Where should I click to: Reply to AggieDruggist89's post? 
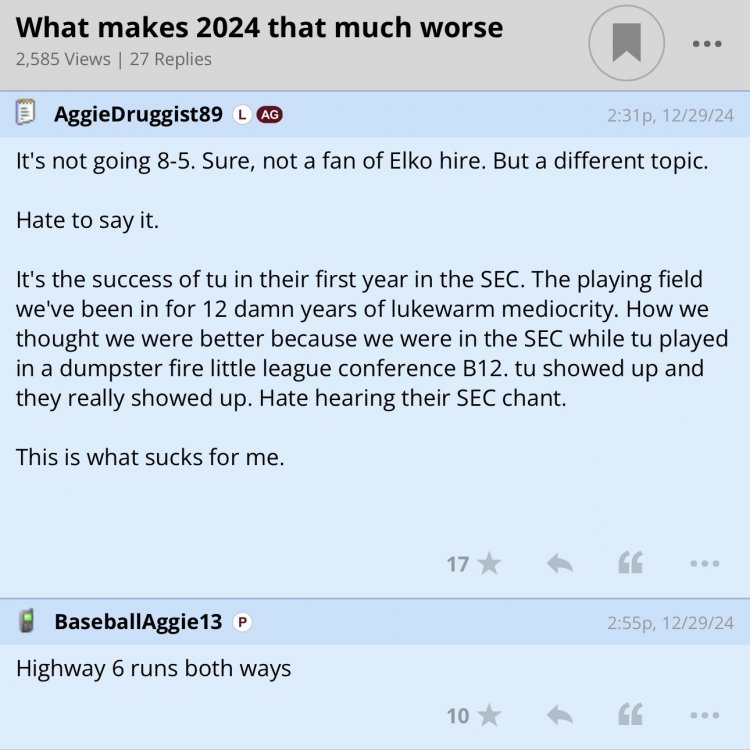tap(560, 564)
